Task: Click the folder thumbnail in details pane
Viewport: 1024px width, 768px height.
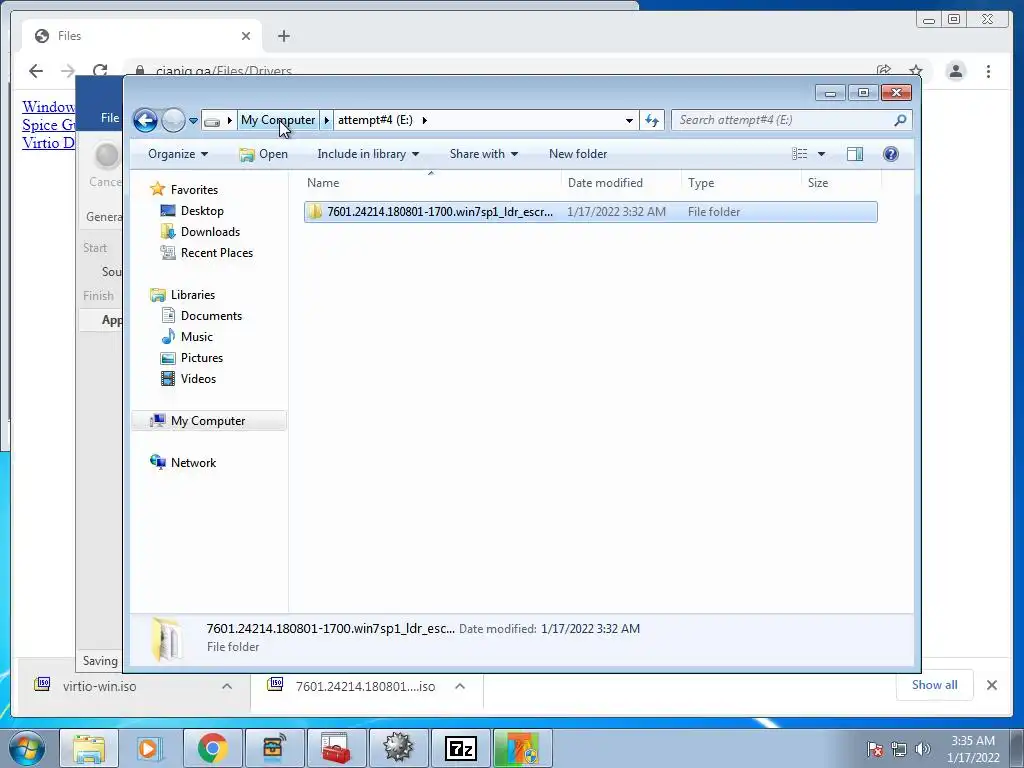Action: pos(167,638)
